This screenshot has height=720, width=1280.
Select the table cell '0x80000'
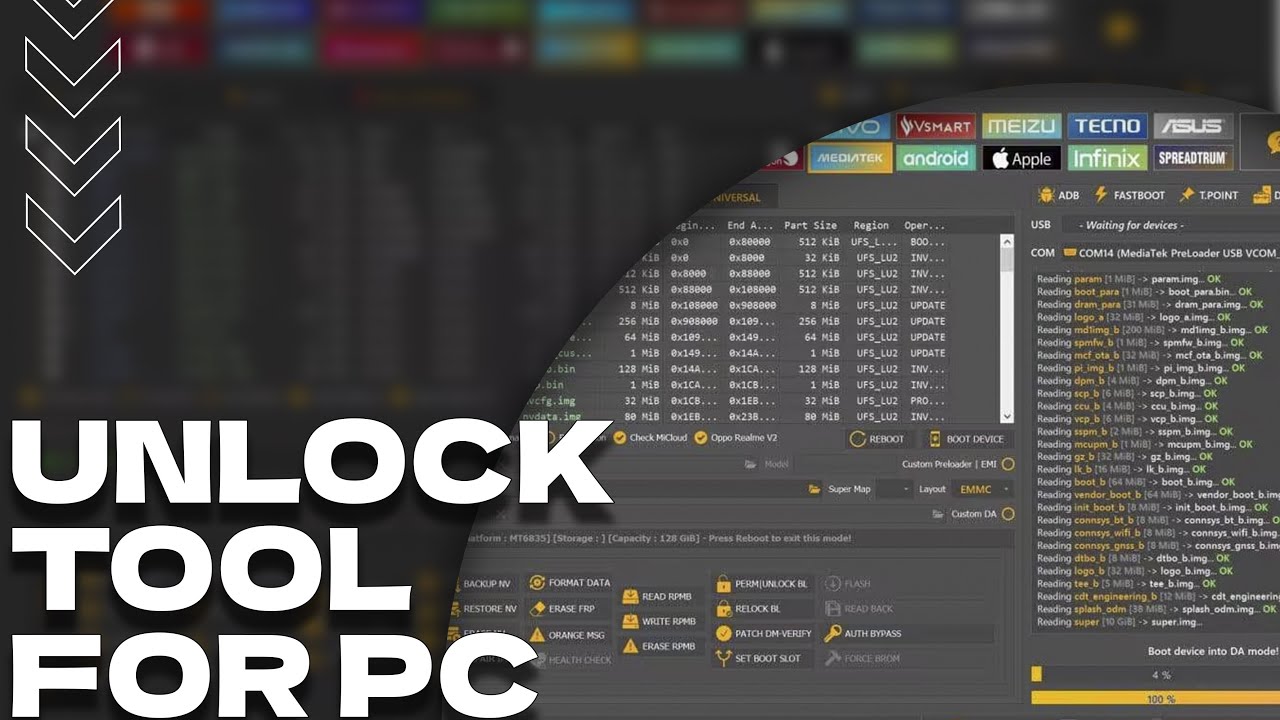tap(748, 242)
